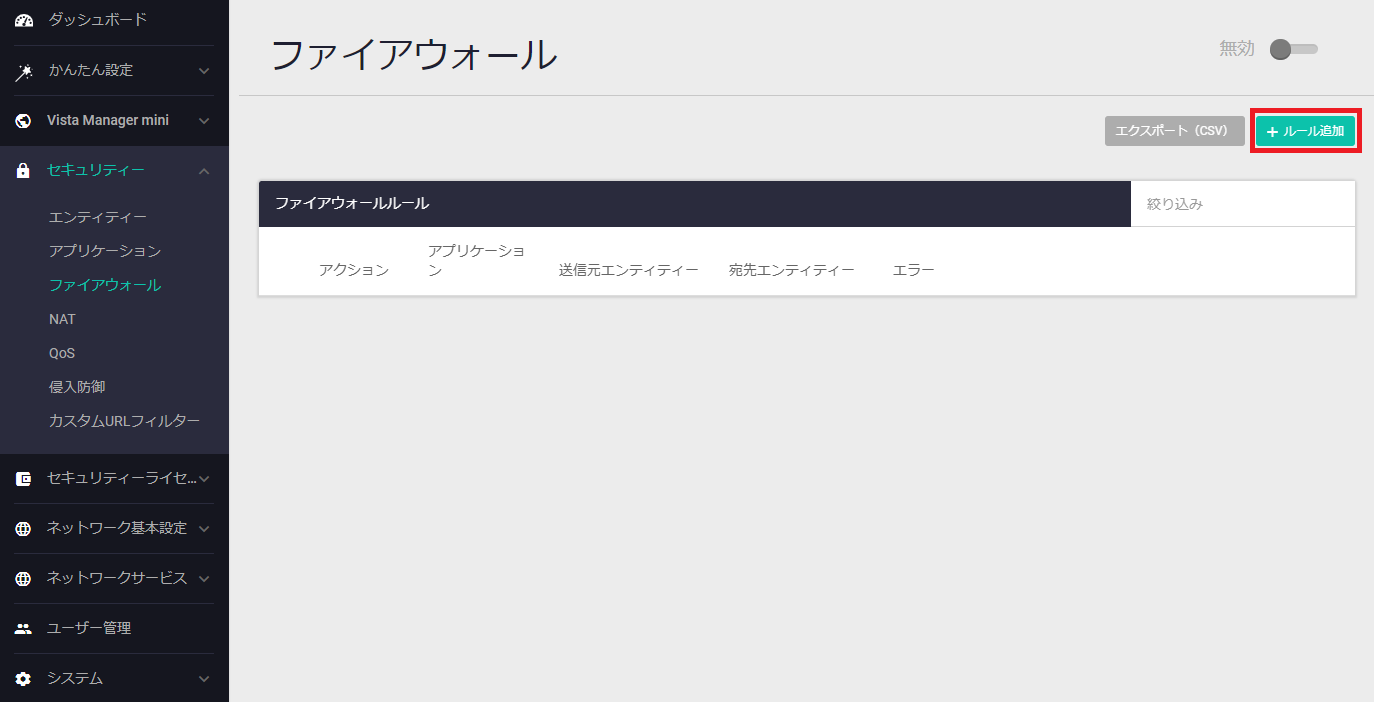Click the gear icon beside システム
The image size is (1374, 702).
tap(24, 679)
